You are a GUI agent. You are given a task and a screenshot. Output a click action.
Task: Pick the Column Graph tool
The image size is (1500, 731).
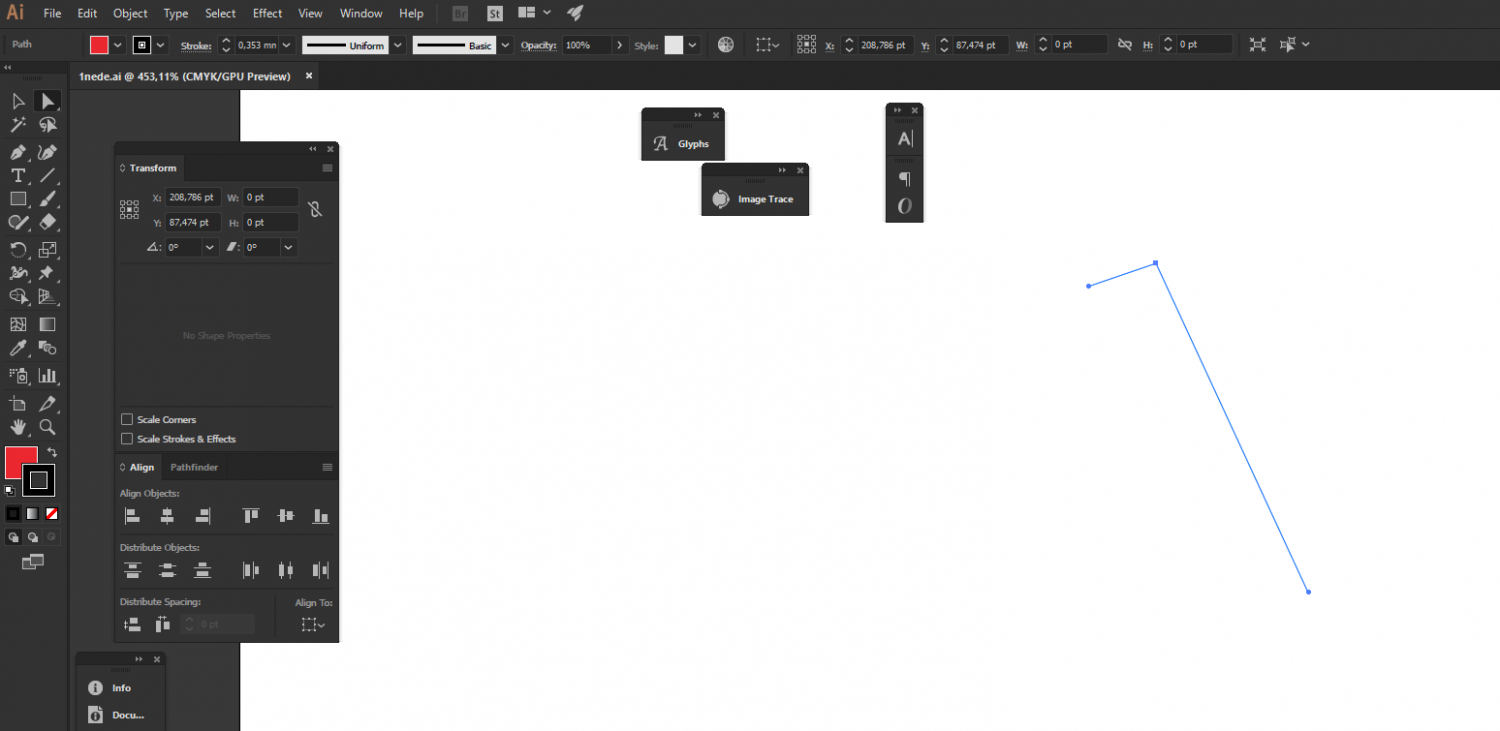[x=47, y=376]
